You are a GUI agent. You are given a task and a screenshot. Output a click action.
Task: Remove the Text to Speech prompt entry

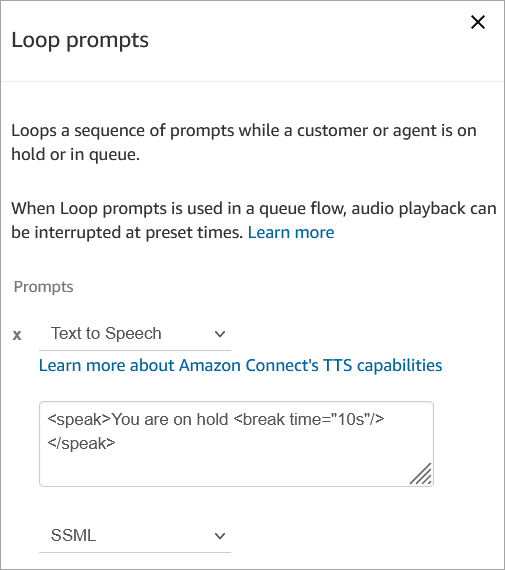[17, 335]
